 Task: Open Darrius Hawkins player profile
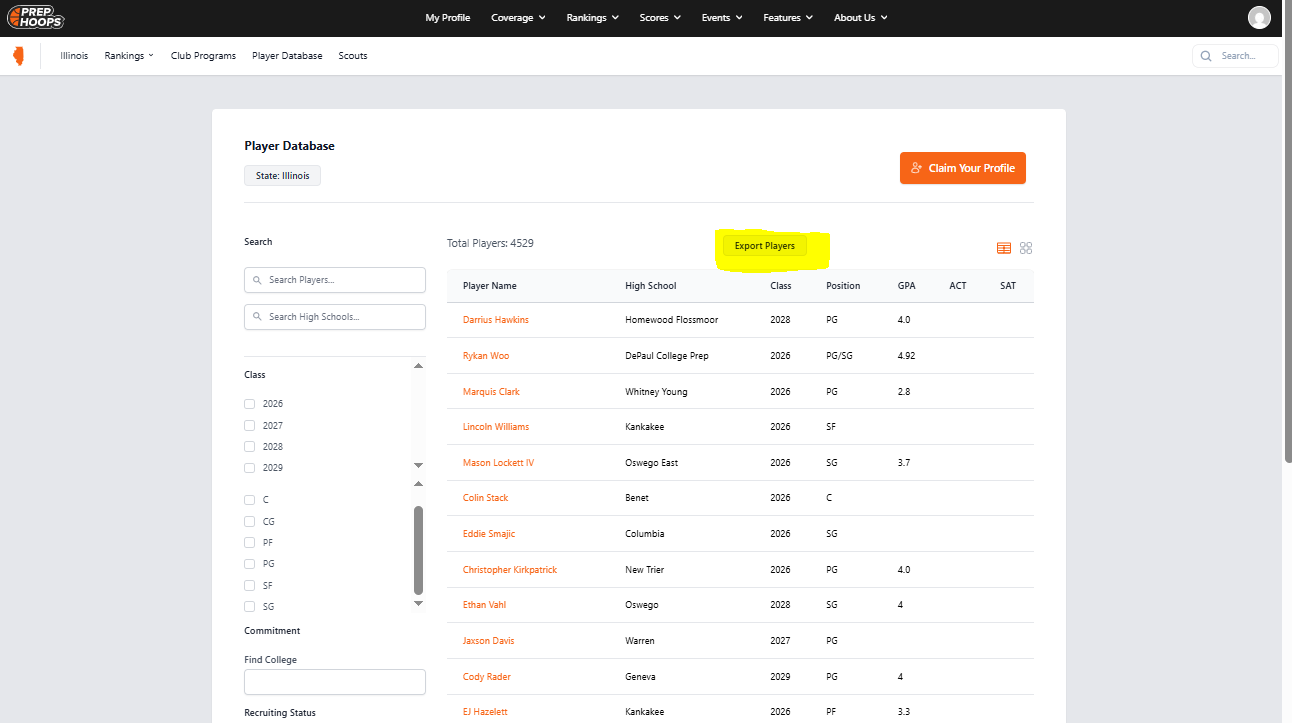[x=495, y=319]
